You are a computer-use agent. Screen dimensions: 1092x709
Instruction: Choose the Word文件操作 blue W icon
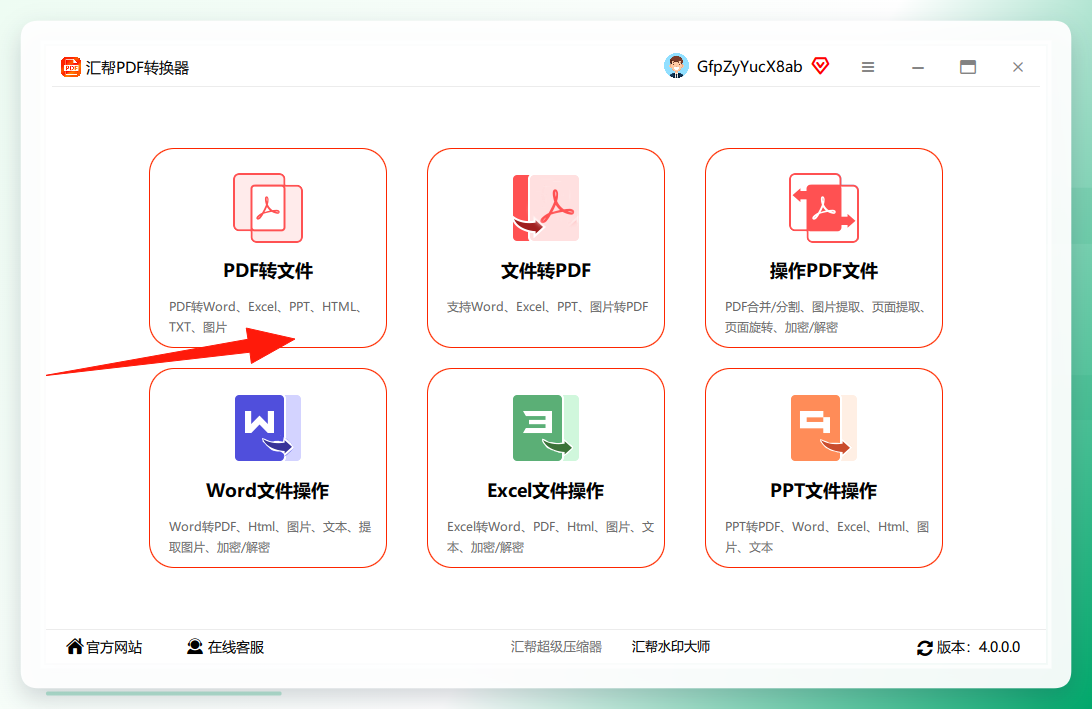pos(268,428)
